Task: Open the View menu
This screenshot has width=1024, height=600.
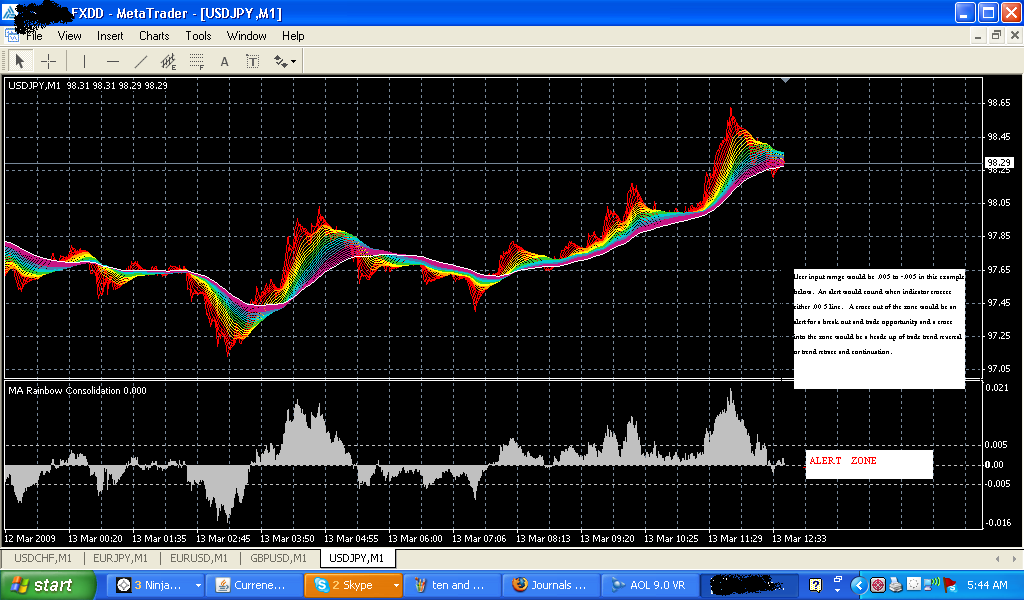Action: pyautogui.click(x=69, y=36)
